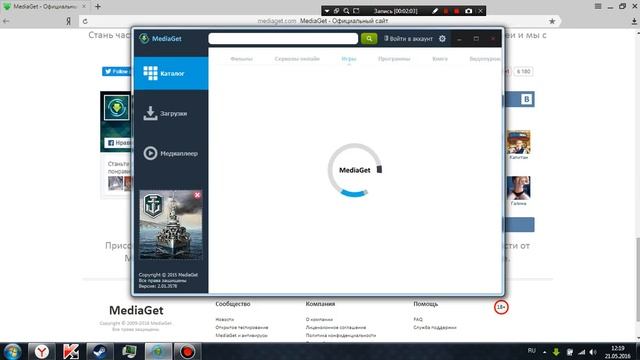The width and height of the screenshot is (640, 360).
Task: Open Kaspersky from taskbar
Action: 71,351
